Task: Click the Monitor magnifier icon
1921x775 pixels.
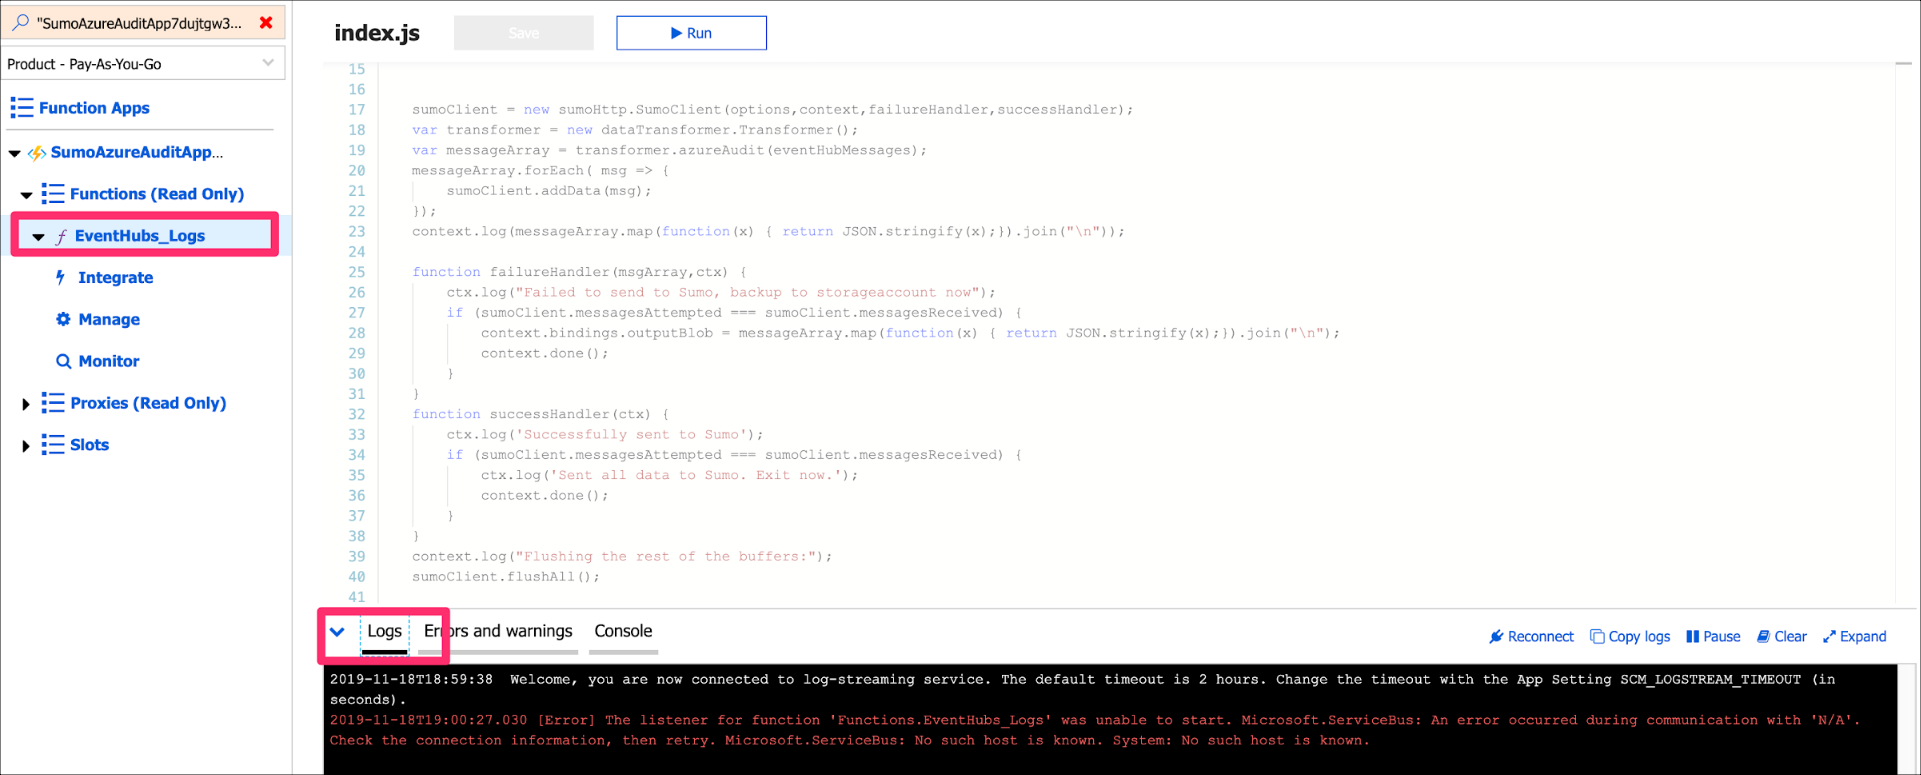Action: pyautogui.click(x=63, y=362)
